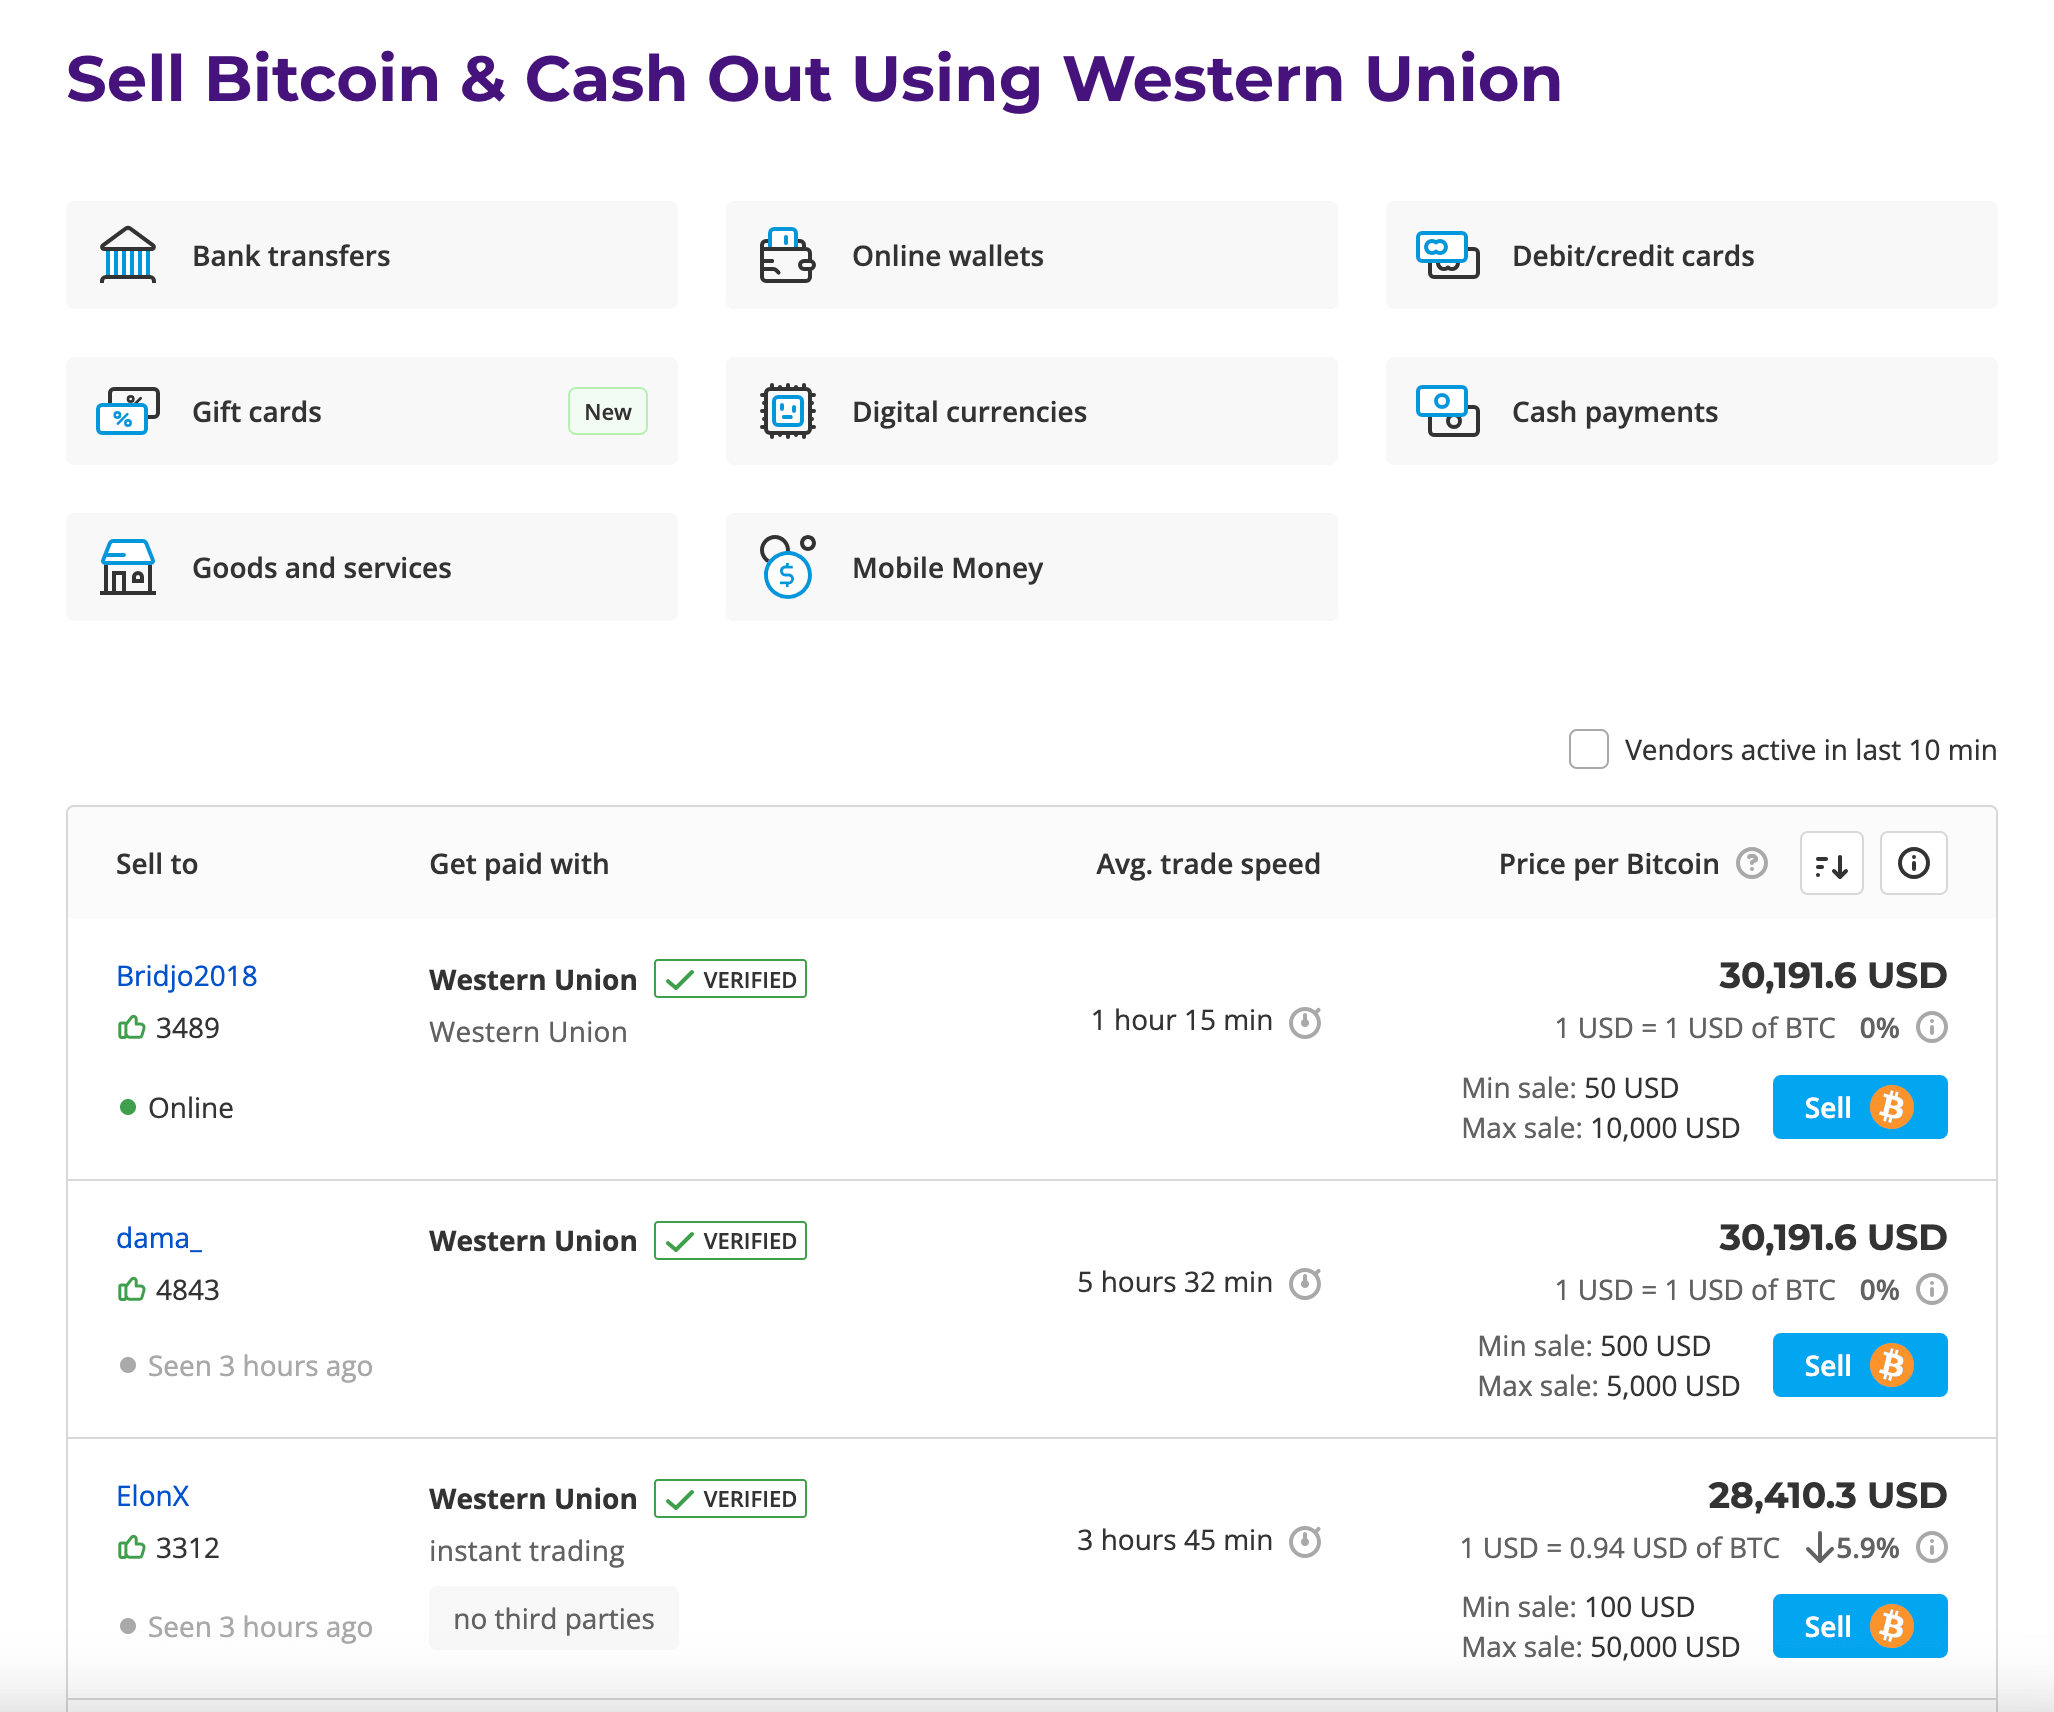Viewport: 2054px width, 1712px height.
Task: Sort offers using the sort arrow button
Action: click(x=1831, y=863)
